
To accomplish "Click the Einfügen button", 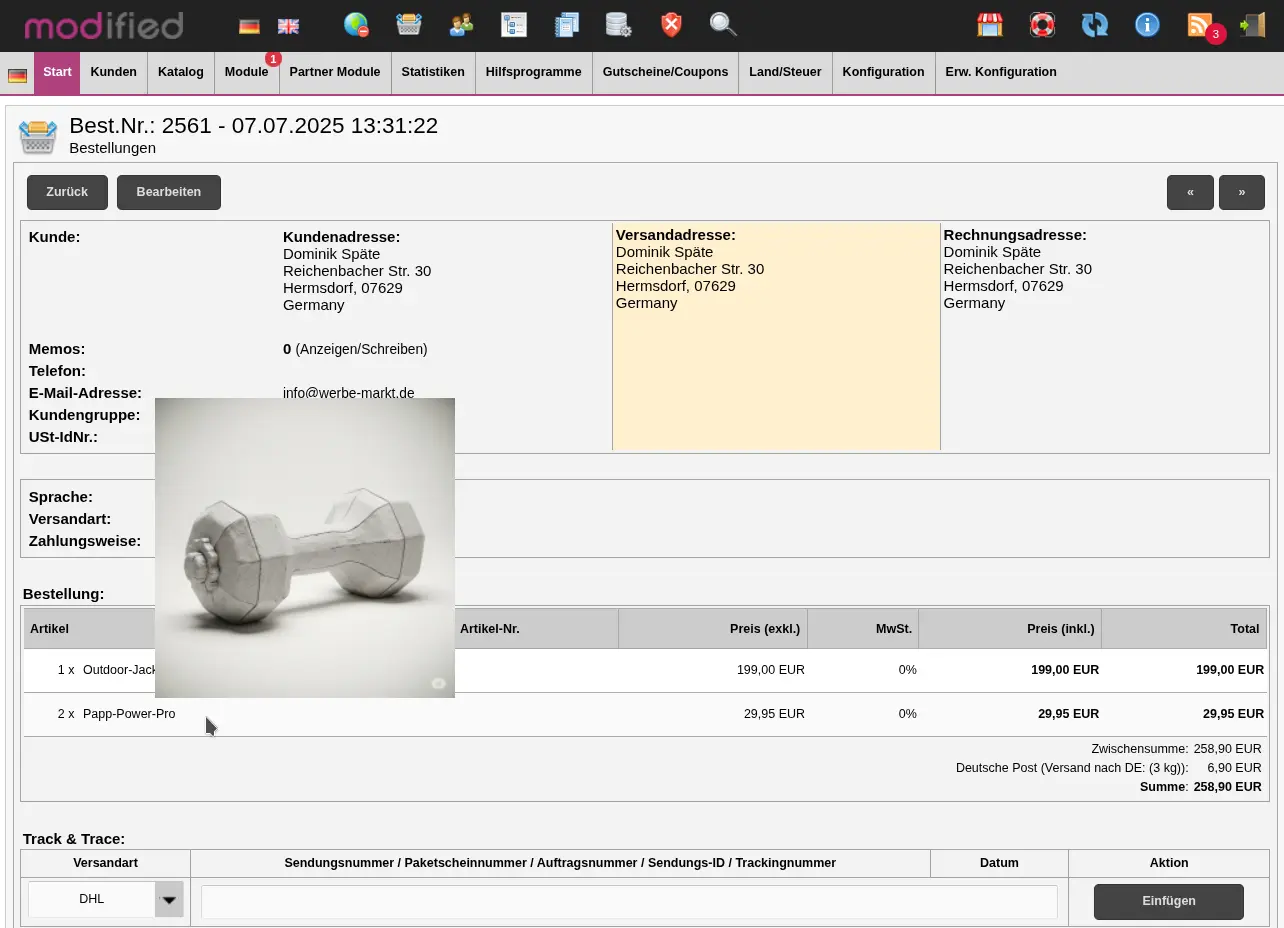I will 1168,901.
